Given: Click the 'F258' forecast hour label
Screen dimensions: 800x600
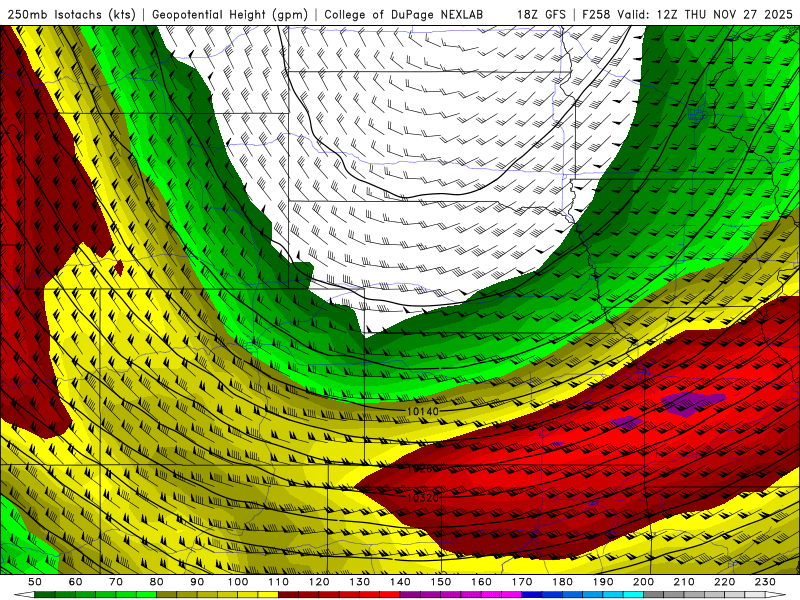Looking at the screenshot, I should [596, 14].
